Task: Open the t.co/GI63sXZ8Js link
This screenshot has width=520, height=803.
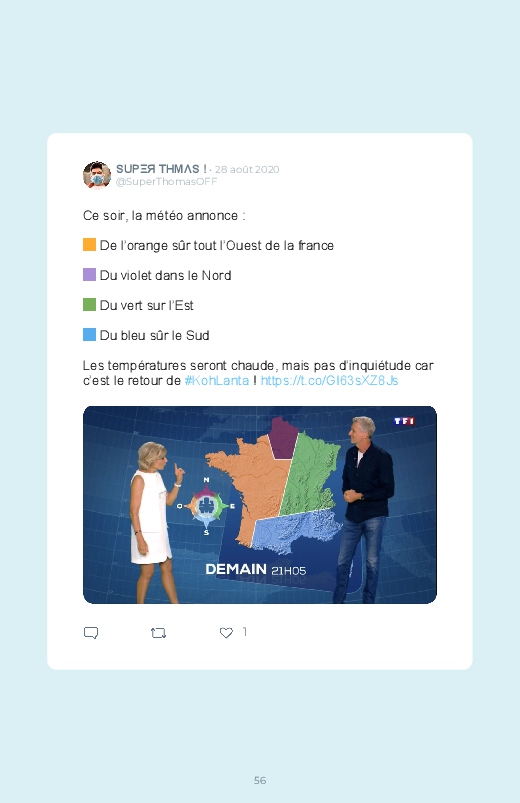Action: [329, 381]
